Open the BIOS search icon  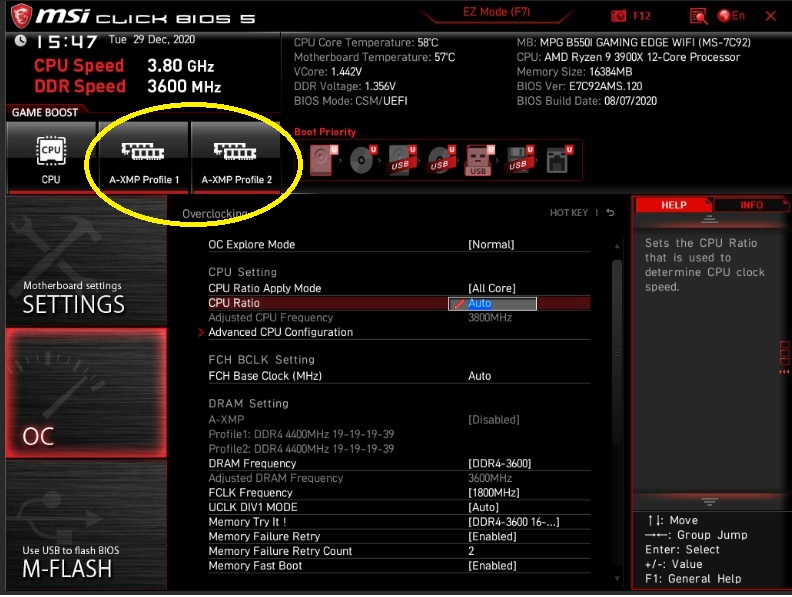(699, 16)
